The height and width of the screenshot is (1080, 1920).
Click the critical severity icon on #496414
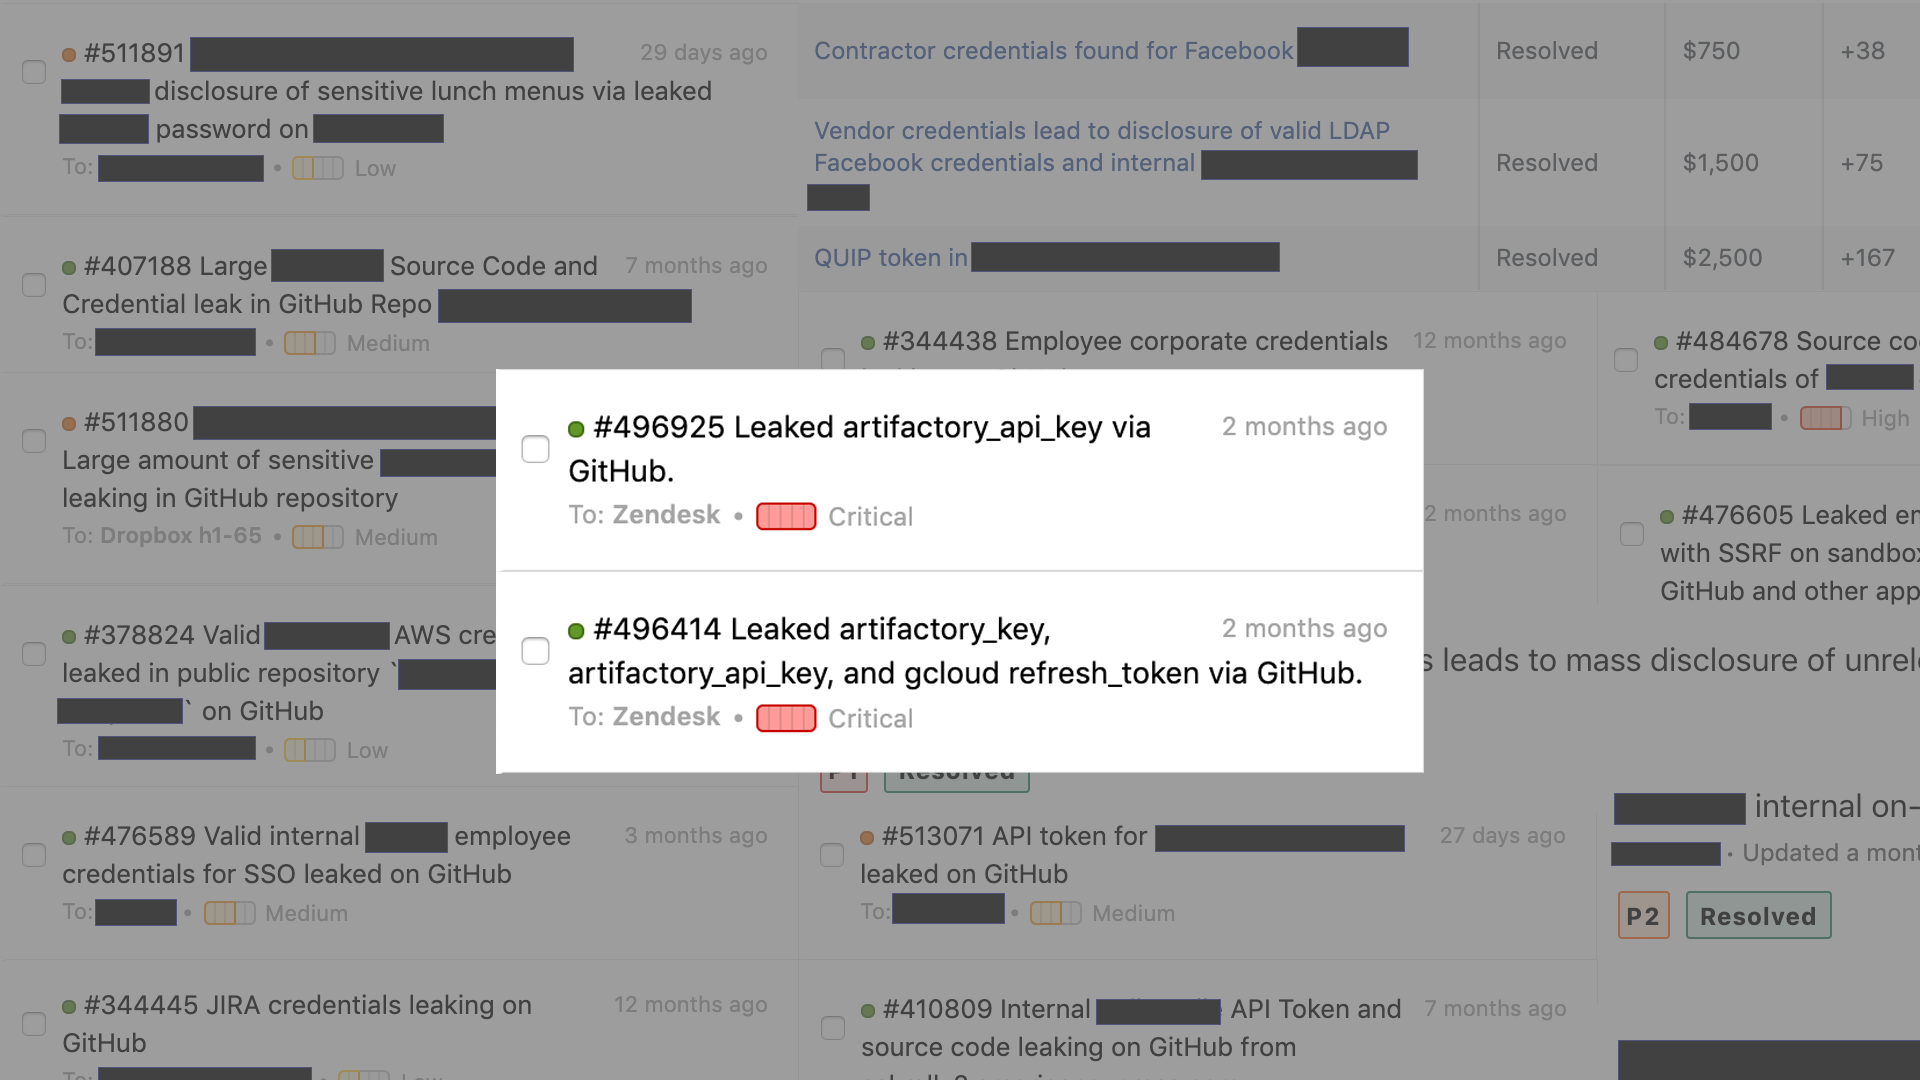click(x=786, y=717)
